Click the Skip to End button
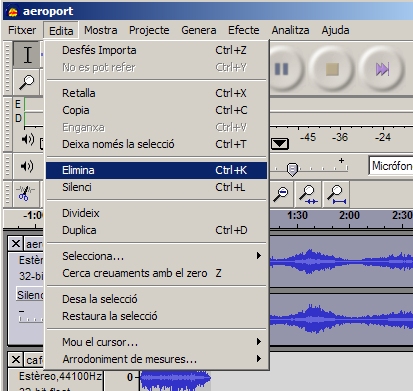This screenshot has height=391, width=413. coord(382,69)
